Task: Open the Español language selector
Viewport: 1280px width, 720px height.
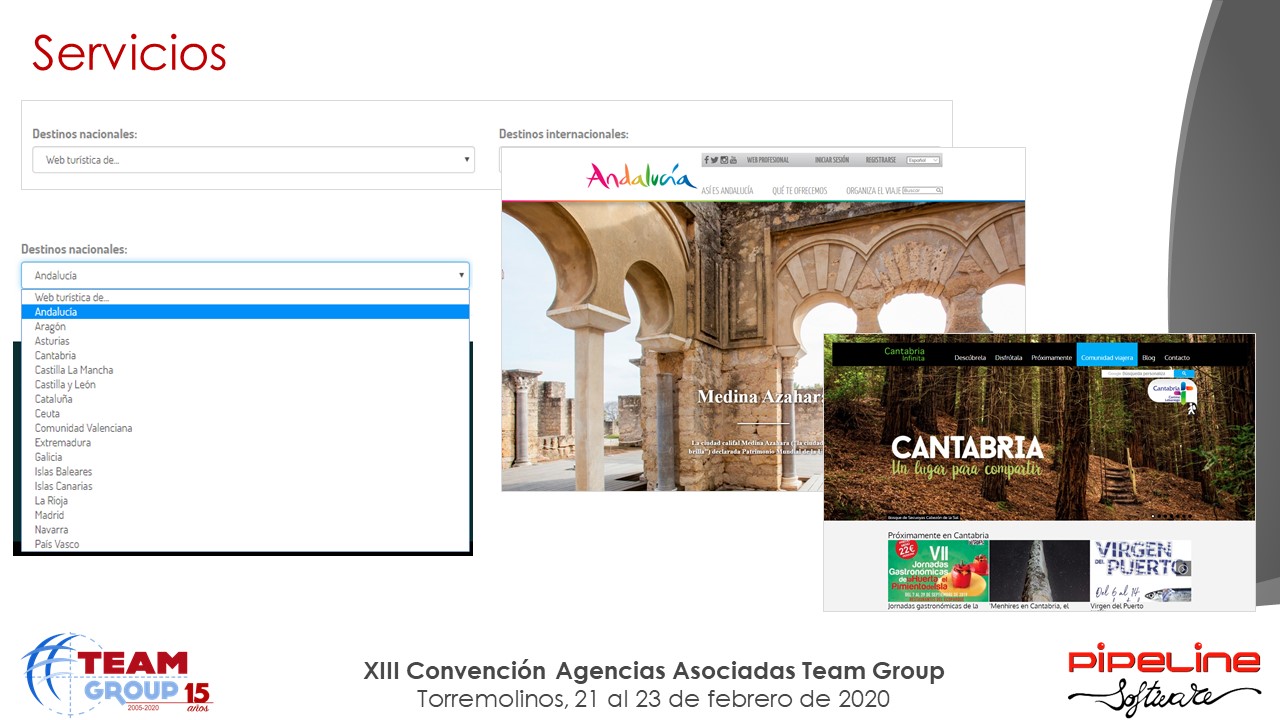Action: tap(923, 160)
